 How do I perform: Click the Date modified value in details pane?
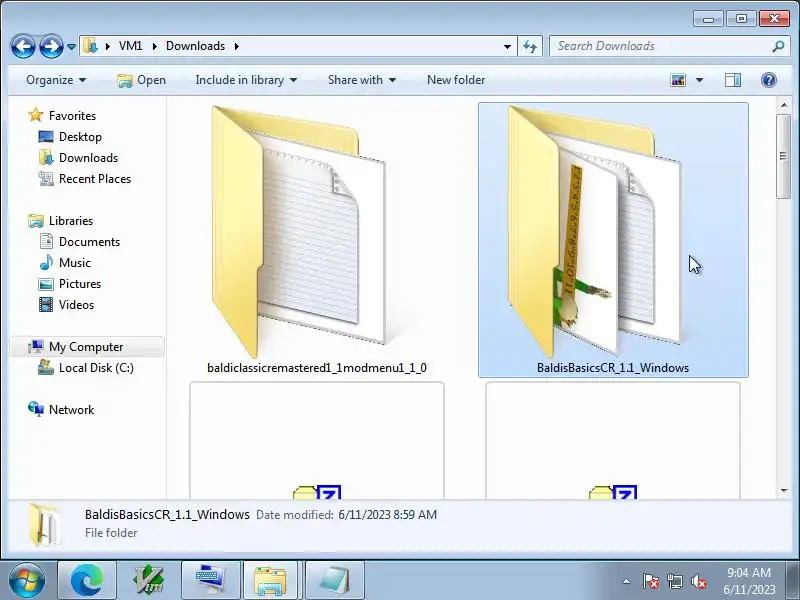[x=388, y=515]
